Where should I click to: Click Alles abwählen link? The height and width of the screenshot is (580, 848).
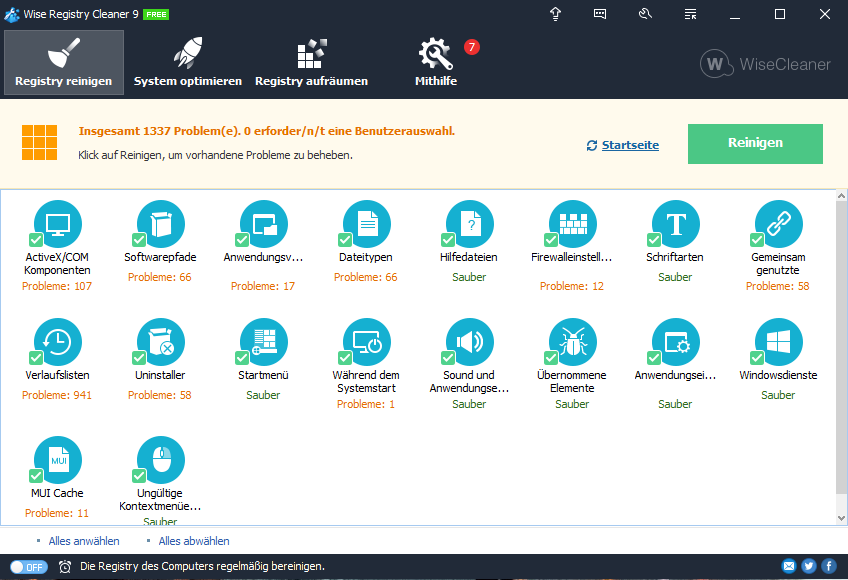tap(194, 541)
